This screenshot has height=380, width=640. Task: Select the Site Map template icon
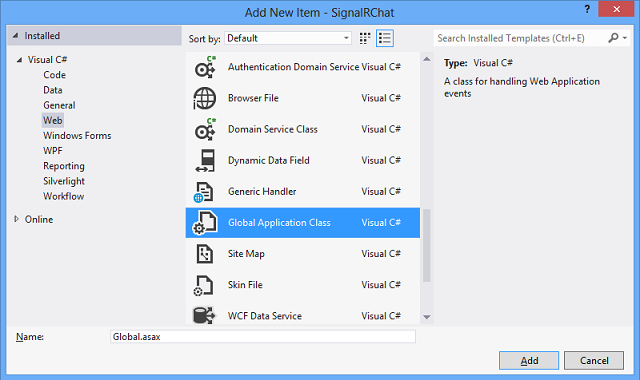coord(204,254)
